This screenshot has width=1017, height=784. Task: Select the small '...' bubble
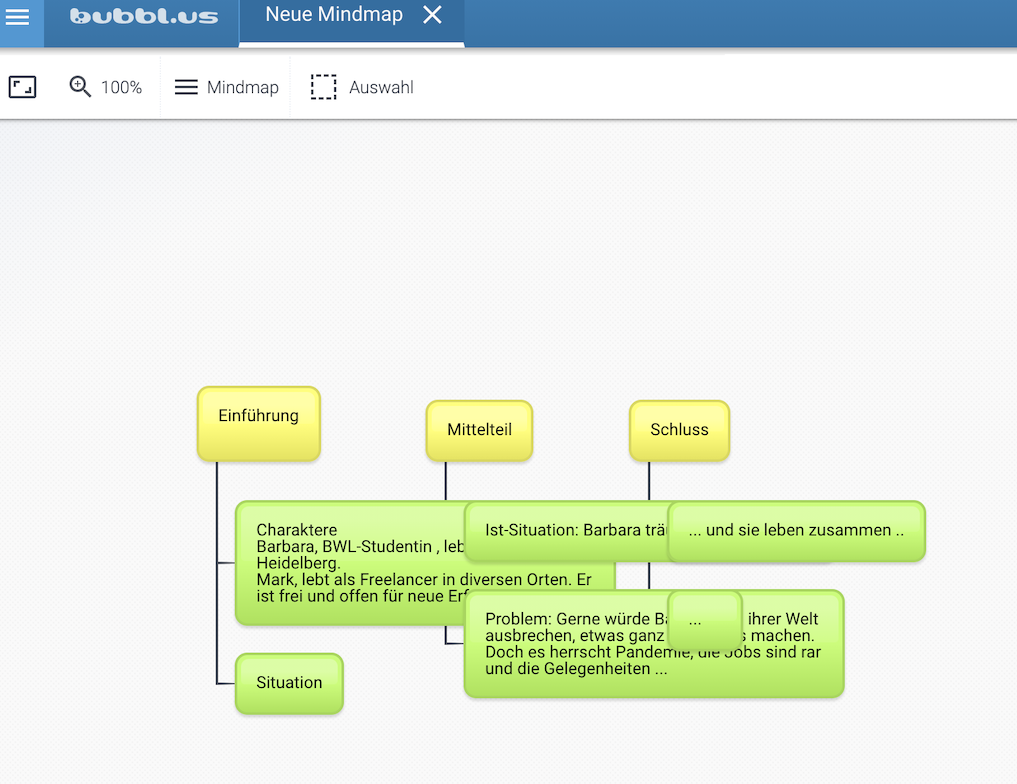click(x=704, y=621)
